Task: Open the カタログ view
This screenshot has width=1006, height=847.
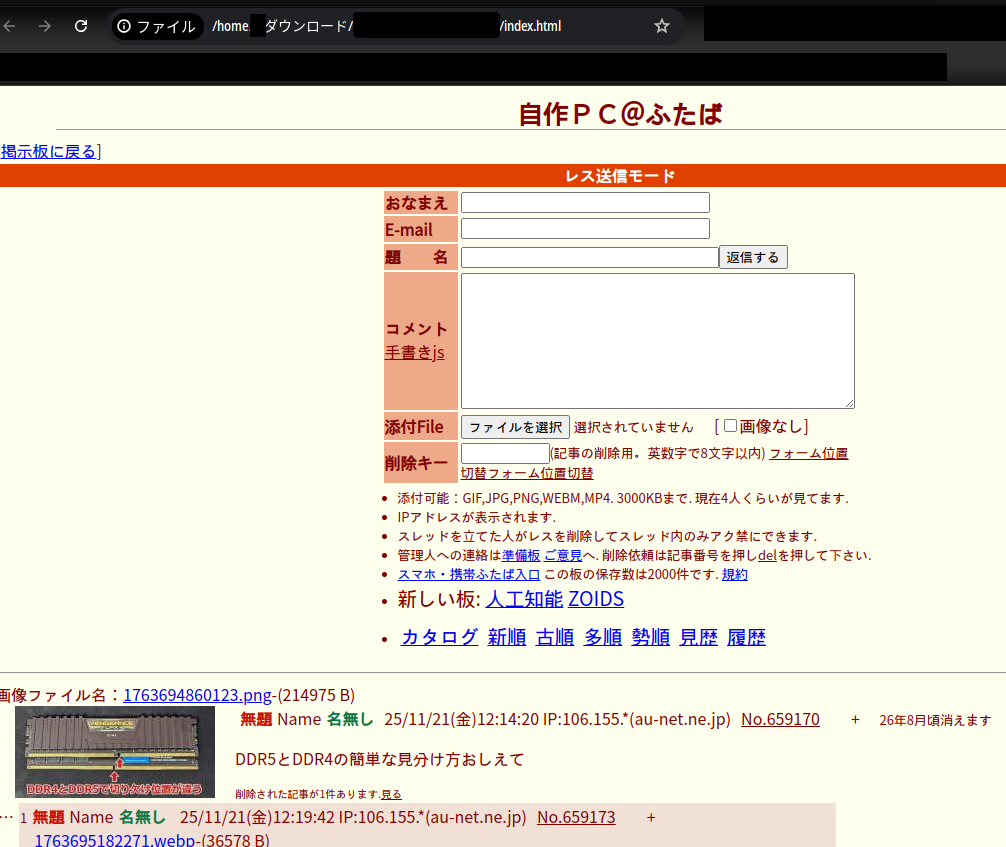Action: click(x=439, y=637)
